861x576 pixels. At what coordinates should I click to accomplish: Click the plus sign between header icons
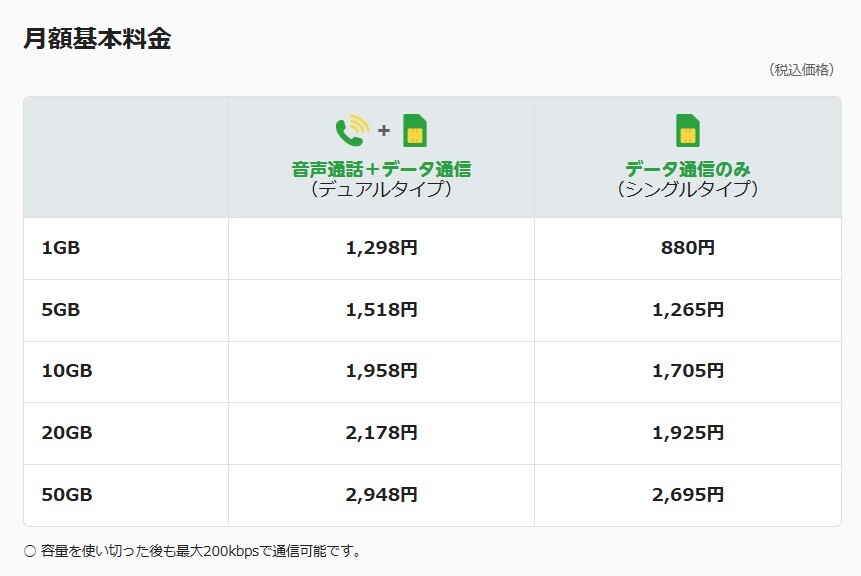383,131
